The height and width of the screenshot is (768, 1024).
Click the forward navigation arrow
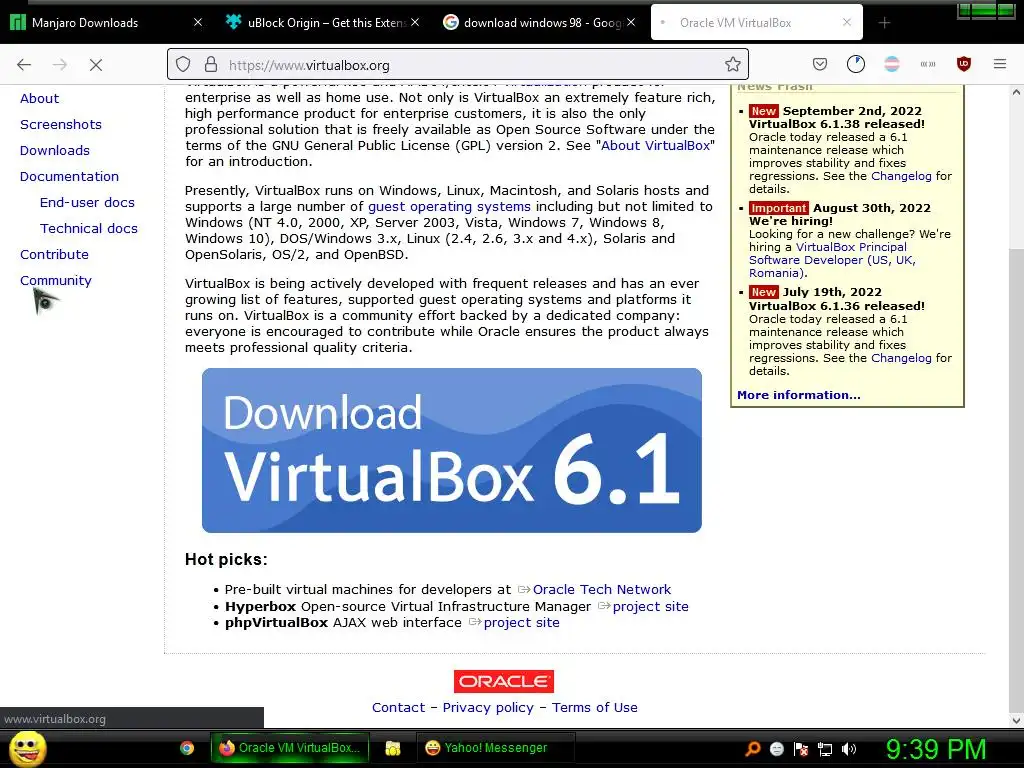coord(60,65)
